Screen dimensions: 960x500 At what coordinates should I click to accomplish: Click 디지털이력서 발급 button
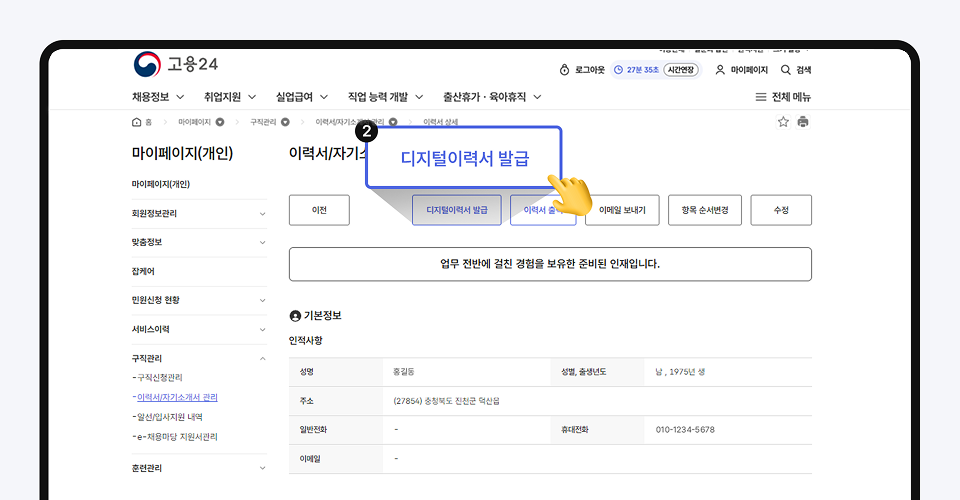tap(457, 211)
